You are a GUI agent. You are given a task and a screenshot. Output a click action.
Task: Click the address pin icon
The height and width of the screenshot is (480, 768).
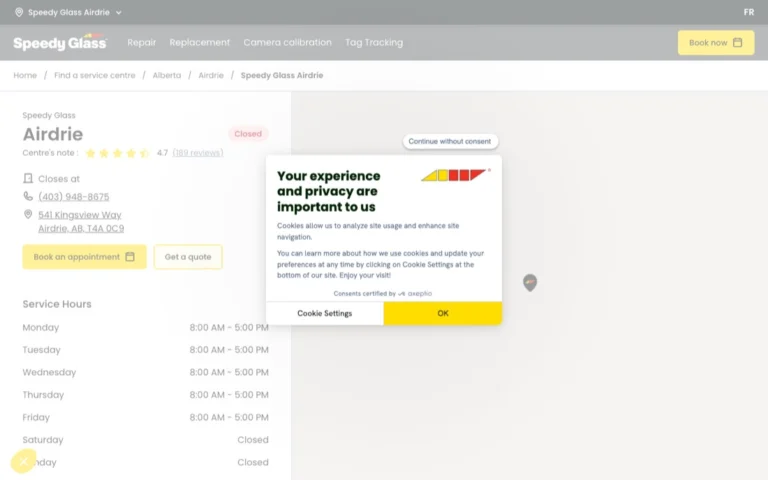coord(28,215)
